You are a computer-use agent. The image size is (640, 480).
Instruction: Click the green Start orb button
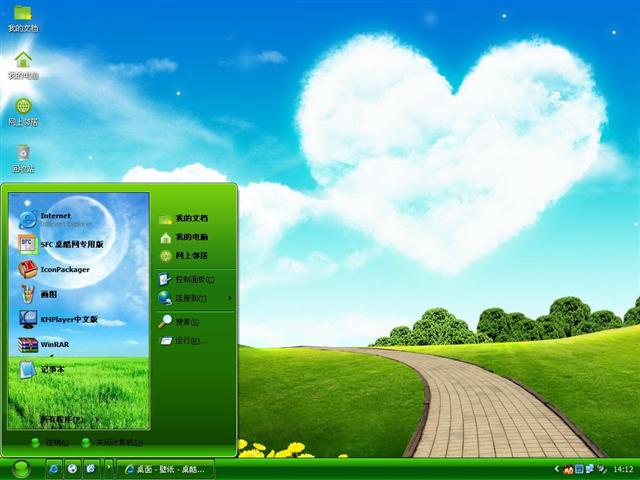[21, 469]
